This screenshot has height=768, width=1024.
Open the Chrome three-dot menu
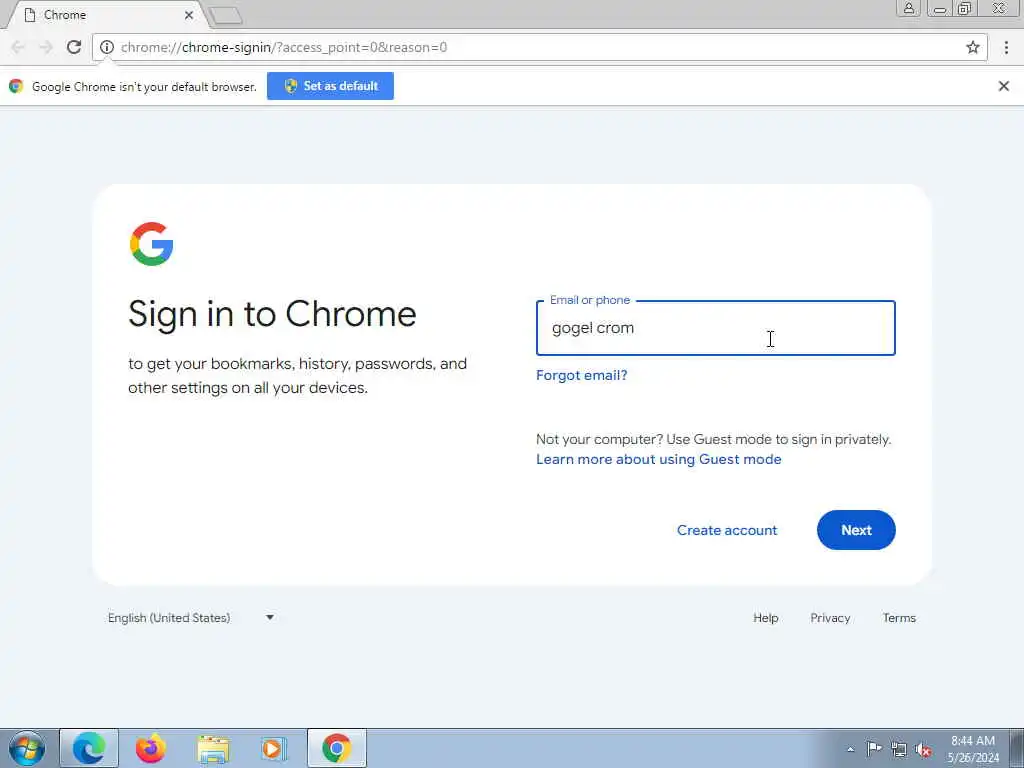(x=1006, y=47)
